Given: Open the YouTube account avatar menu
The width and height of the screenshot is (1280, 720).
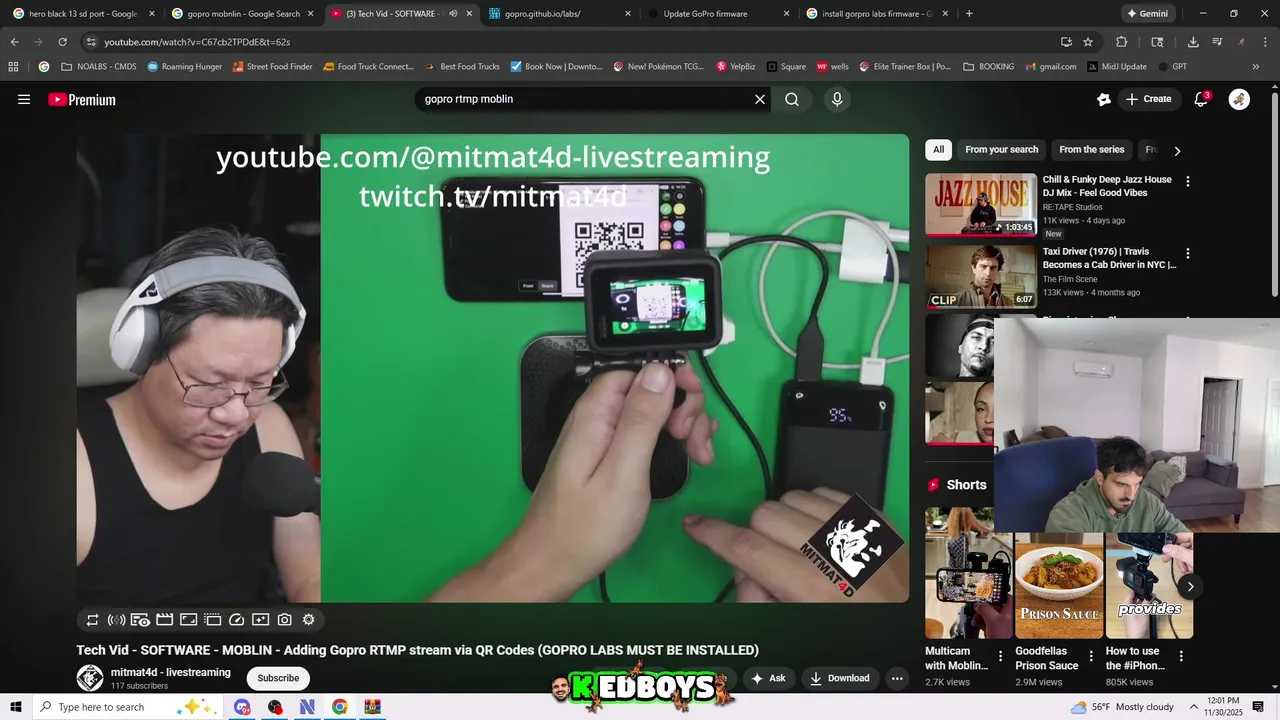Looking at the screenshot, I should point(1239,99).
